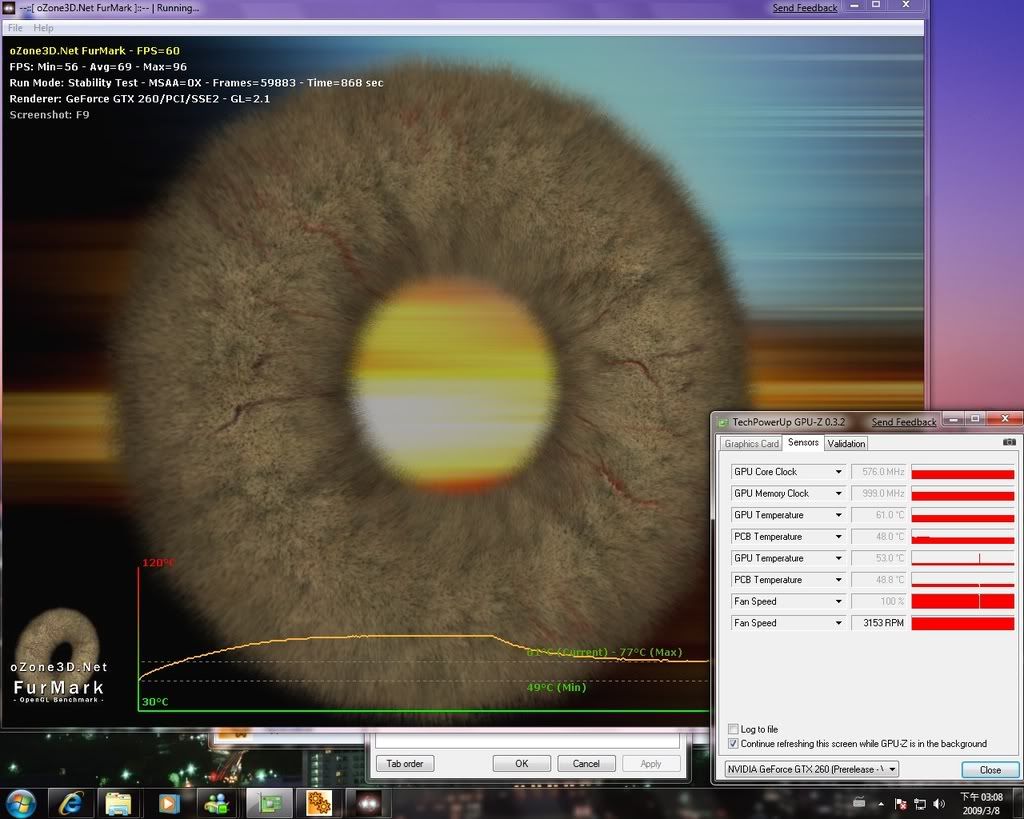This screenshot has width=1024, height=819.
Task: Enable the Log to file checkbox
Action: click(733, 729)
